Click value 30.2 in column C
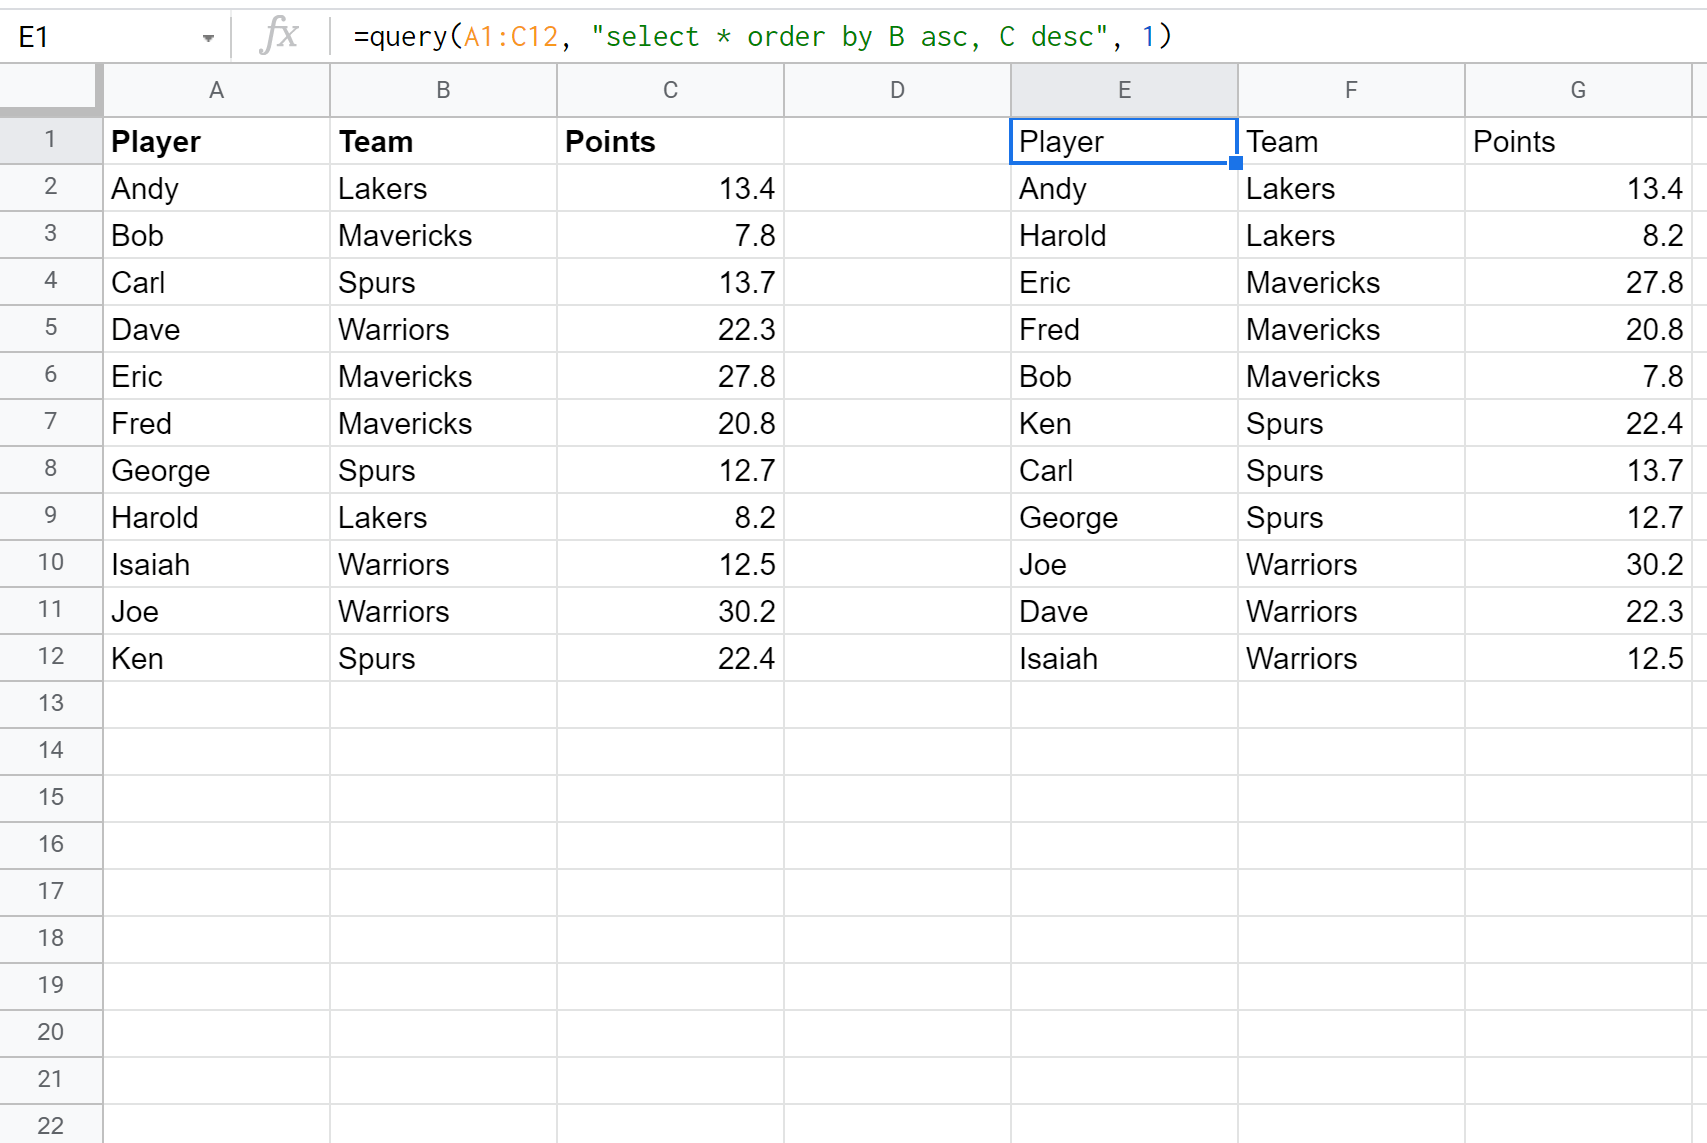Screen dimensions: 1707x1143 [x=747, y=612]
